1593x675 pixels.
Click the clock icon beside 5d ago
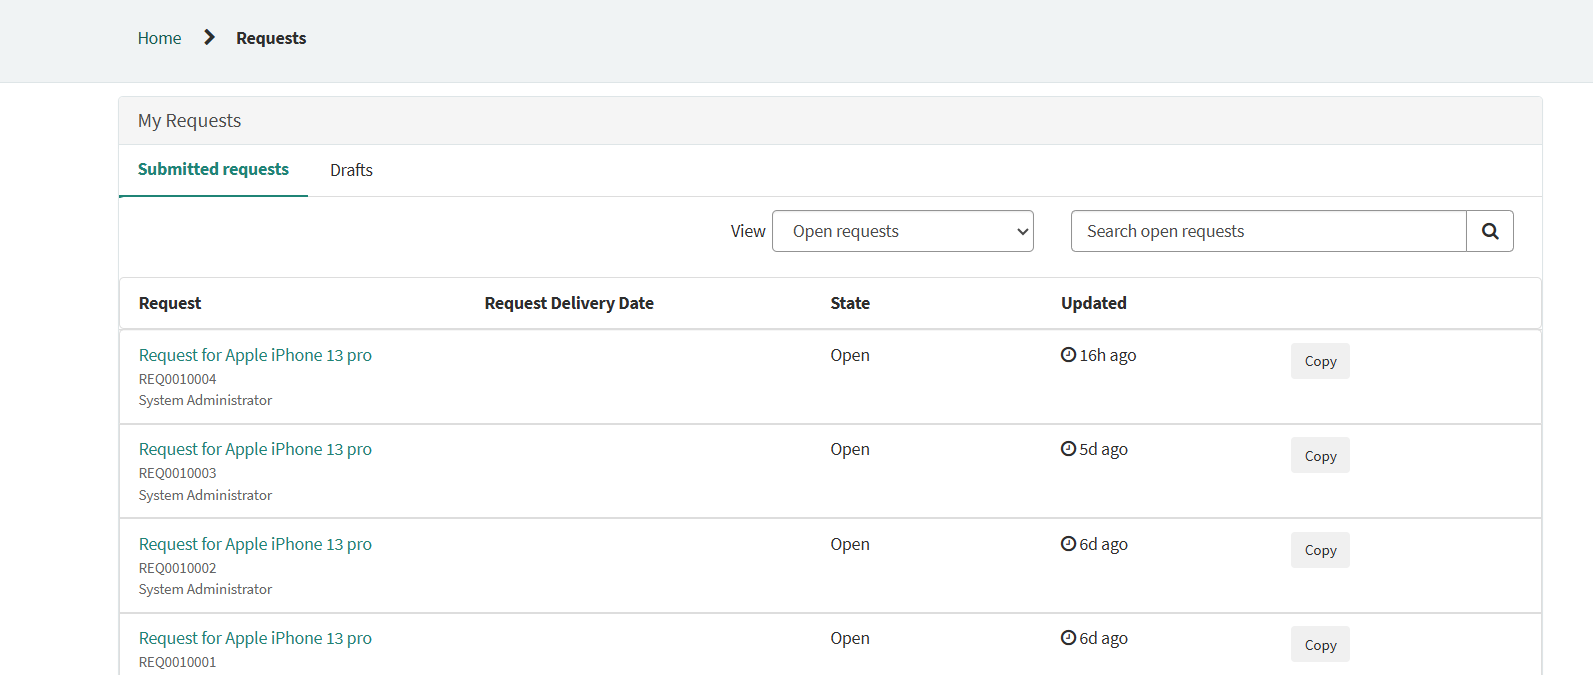pos(1068,449)
